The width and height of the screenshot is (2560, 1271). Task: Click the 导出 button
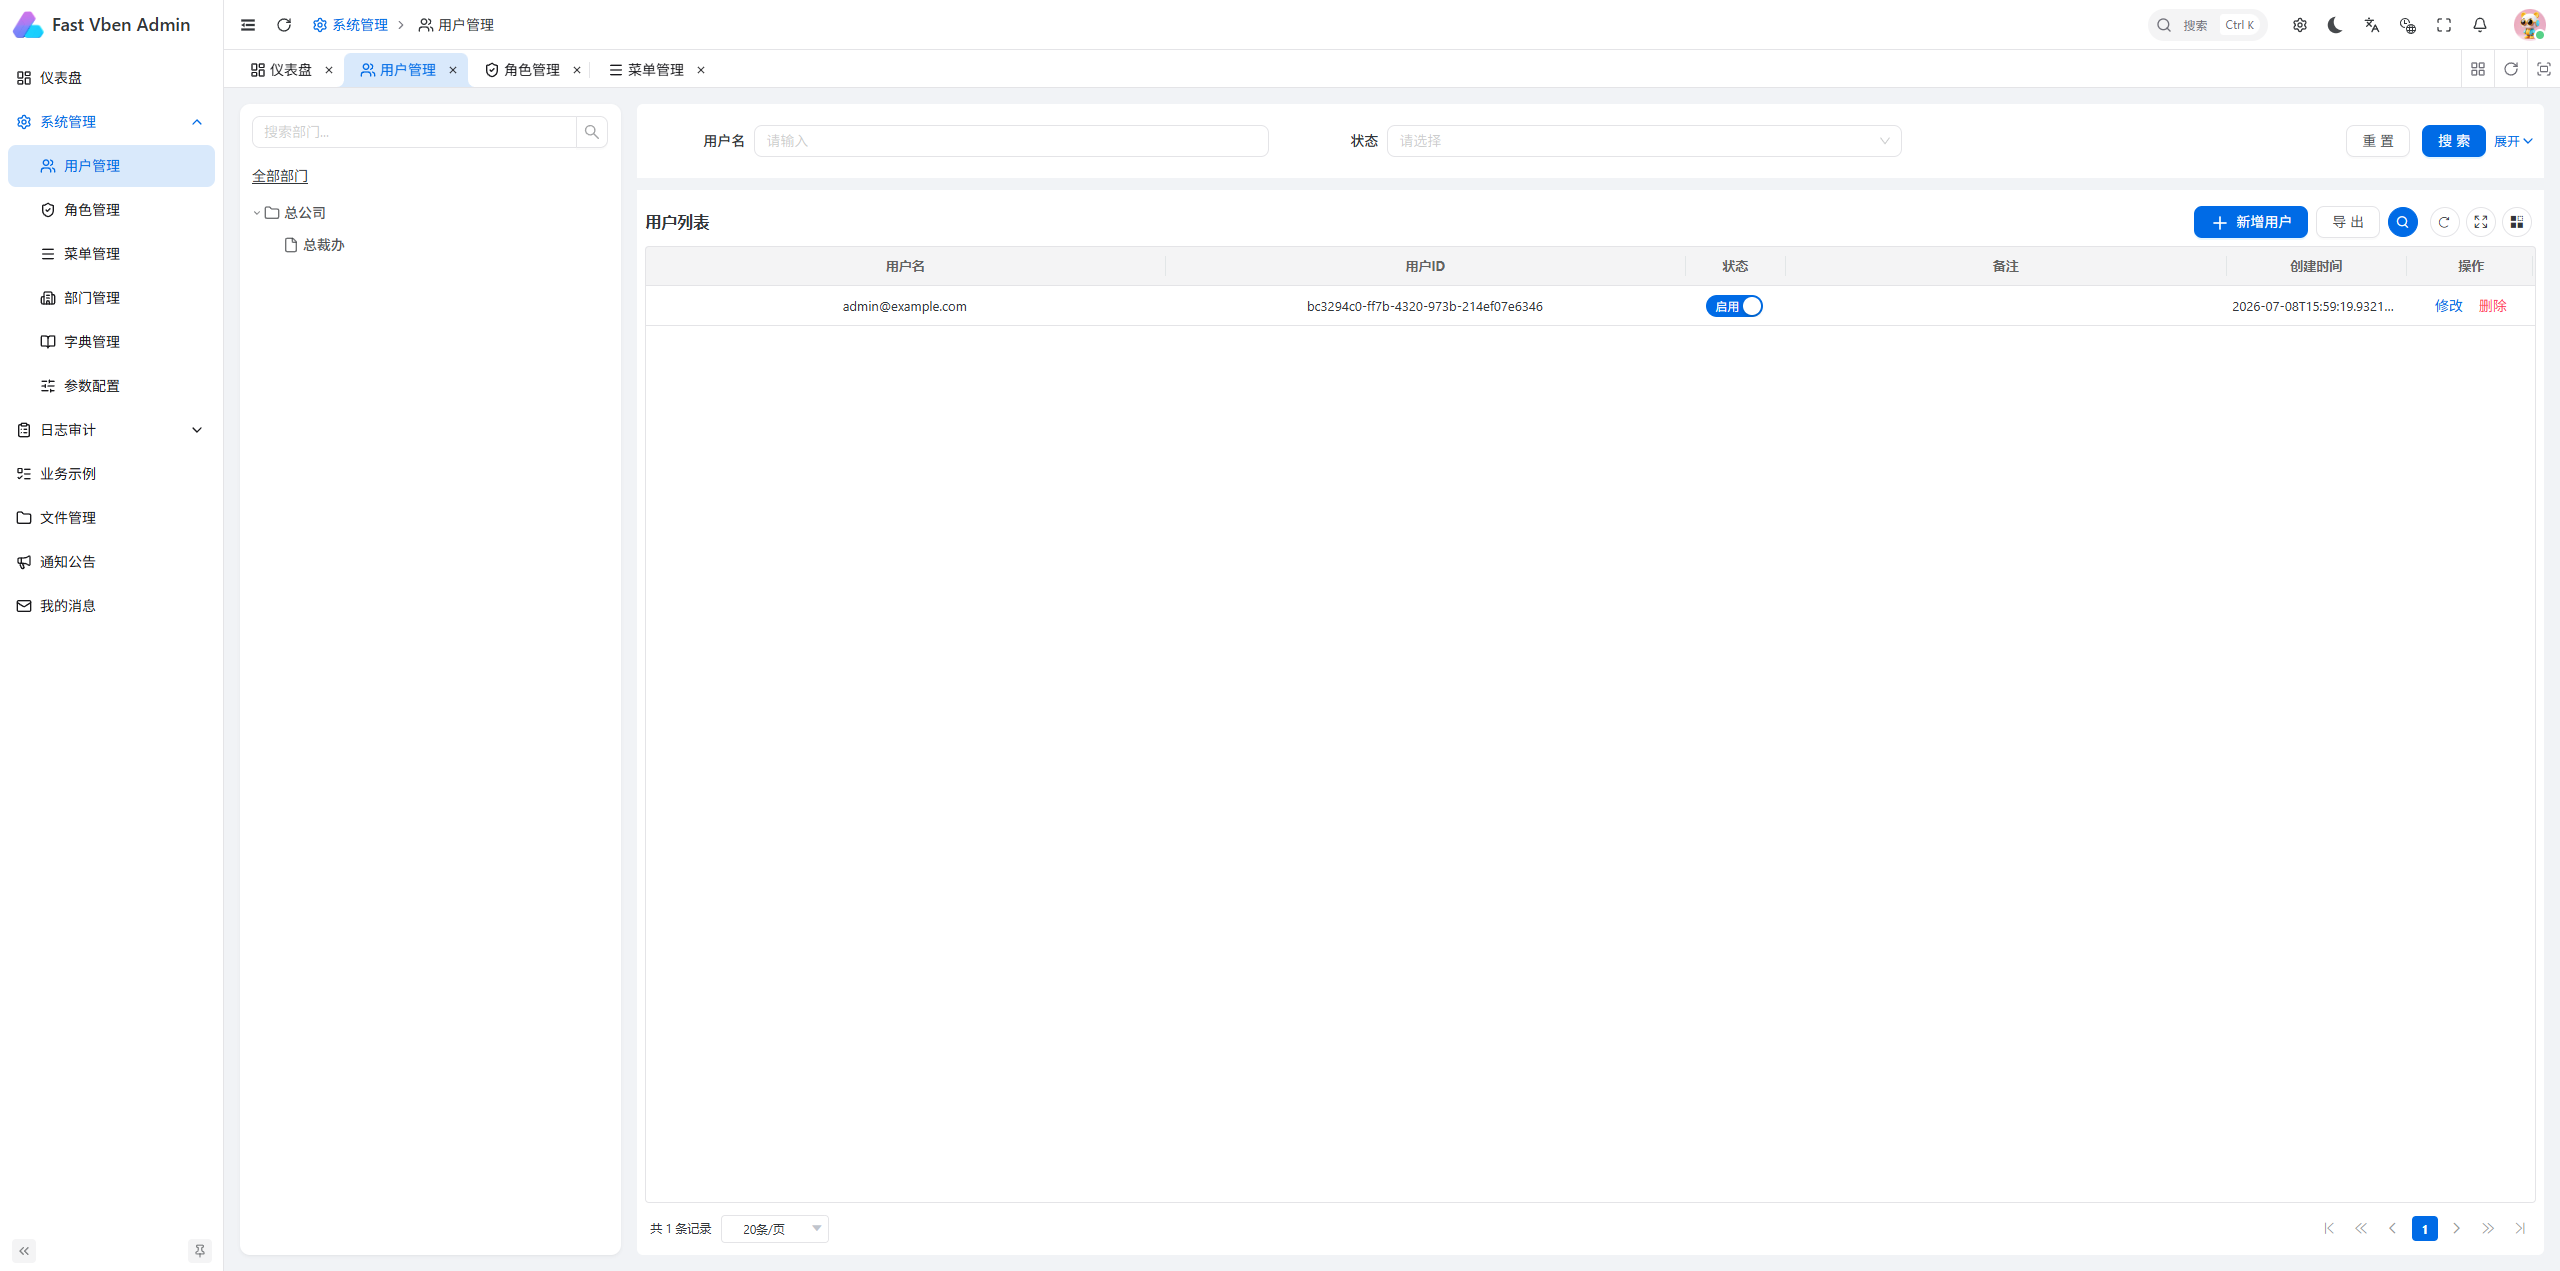coord(2348,222)
